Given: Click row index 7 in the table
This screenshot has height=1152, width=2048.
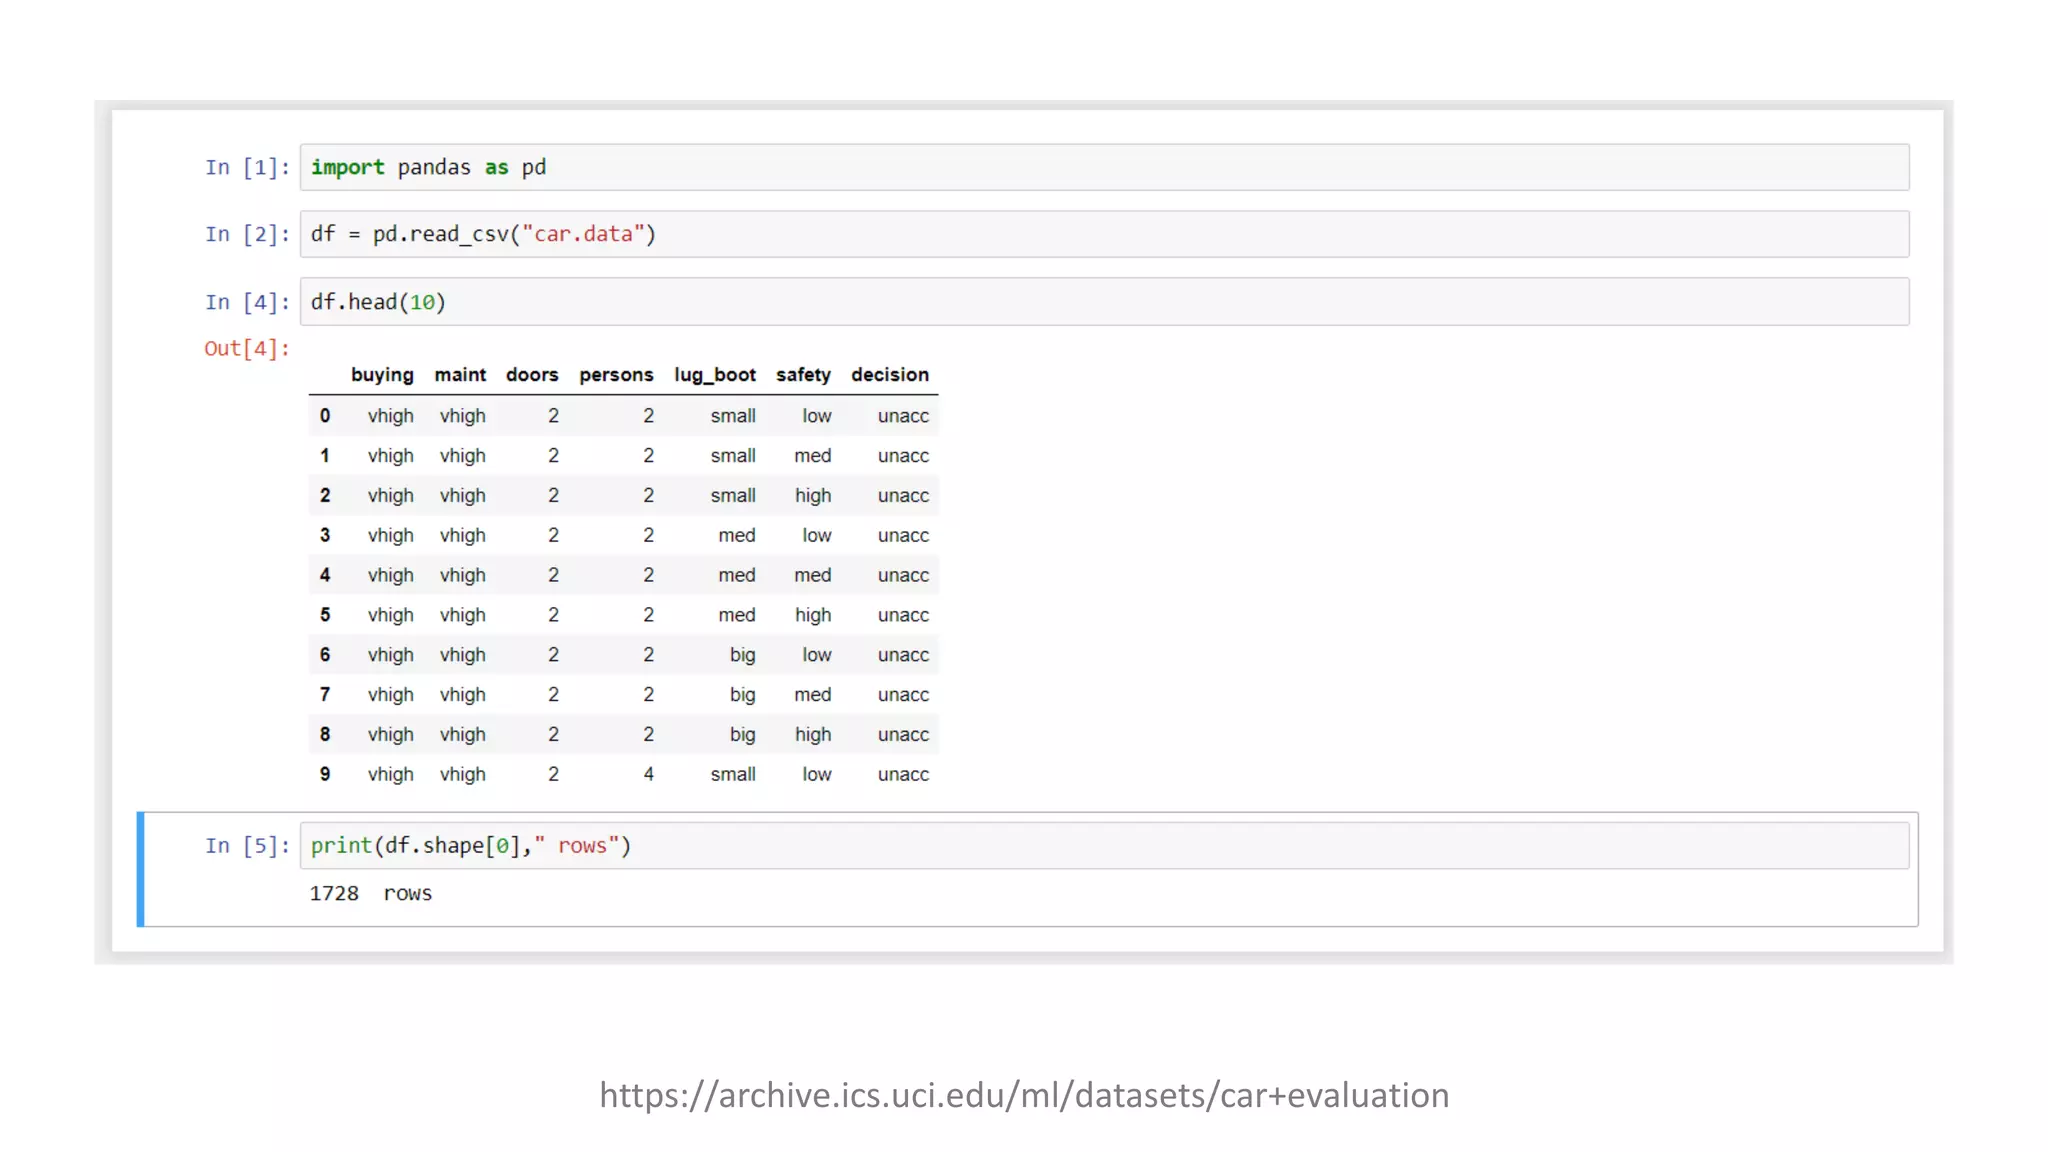Looking at the screenshot, I should coord(325,695).
